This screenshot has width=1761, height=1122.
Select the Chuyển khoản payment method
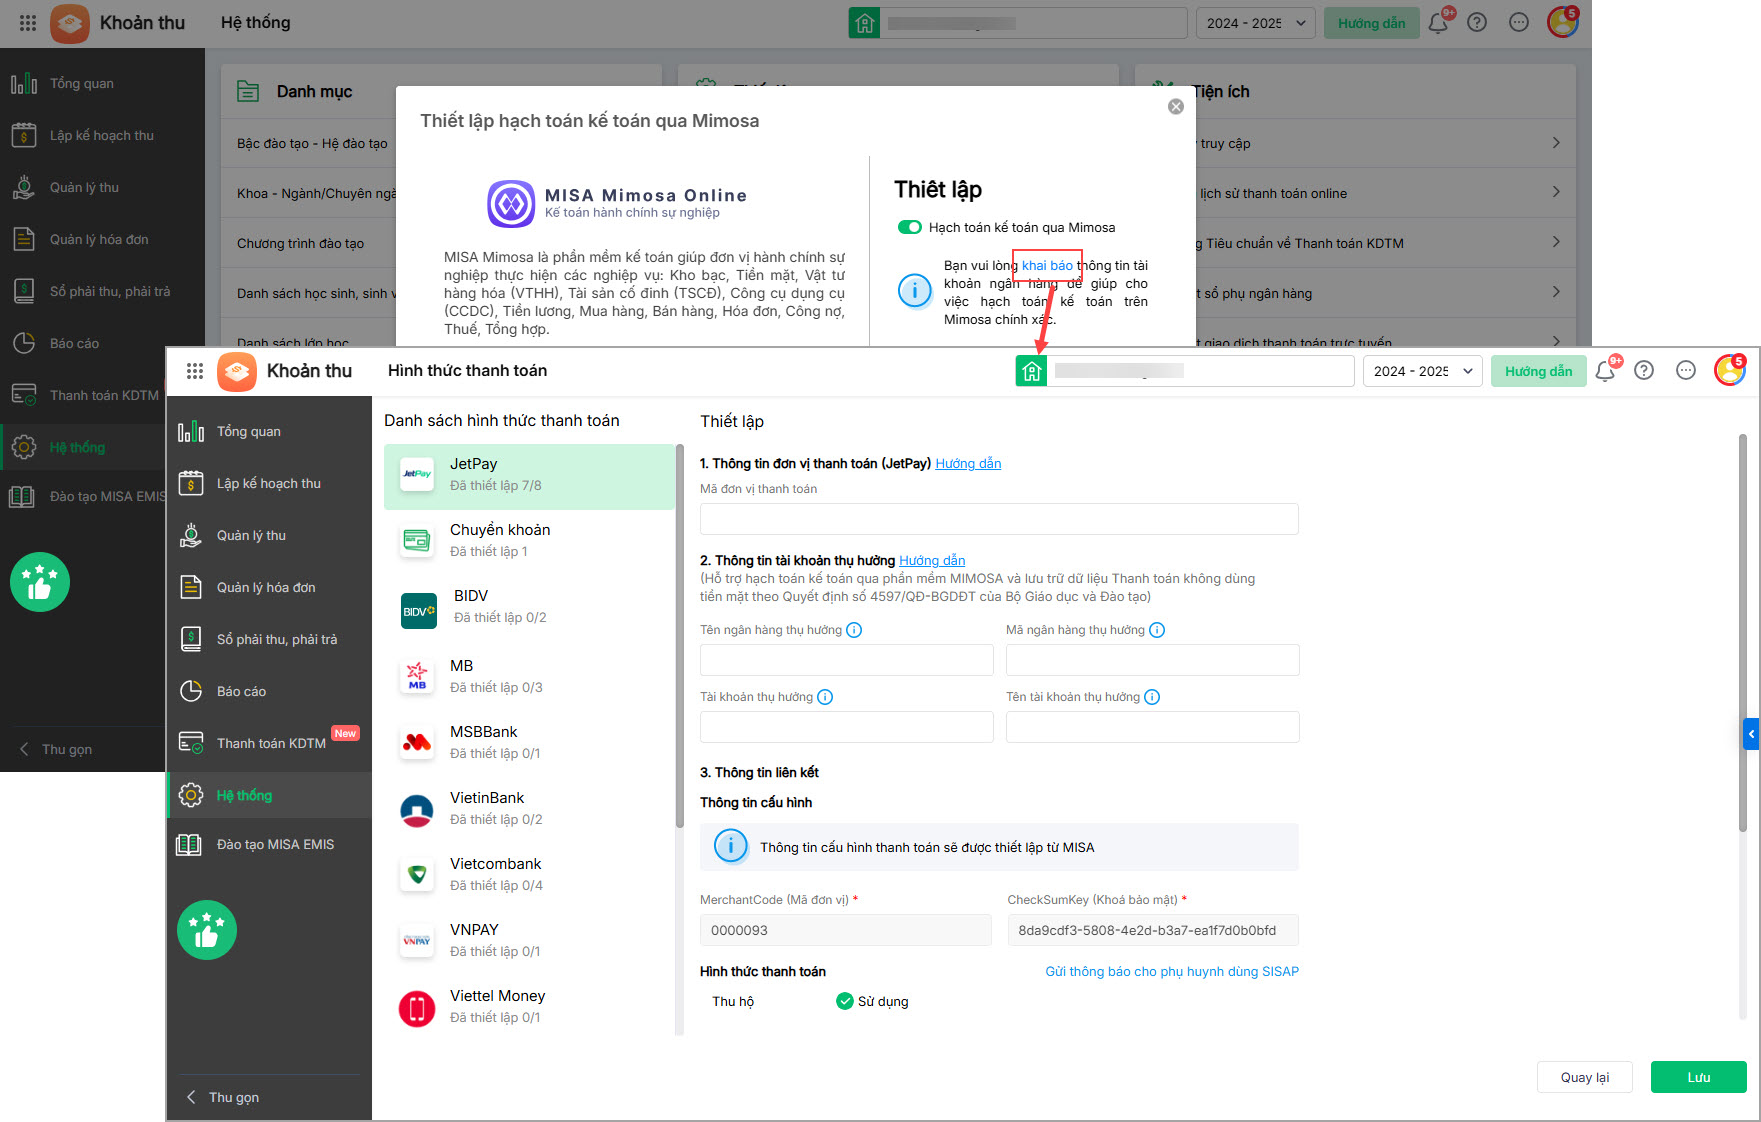pos(529,541)
